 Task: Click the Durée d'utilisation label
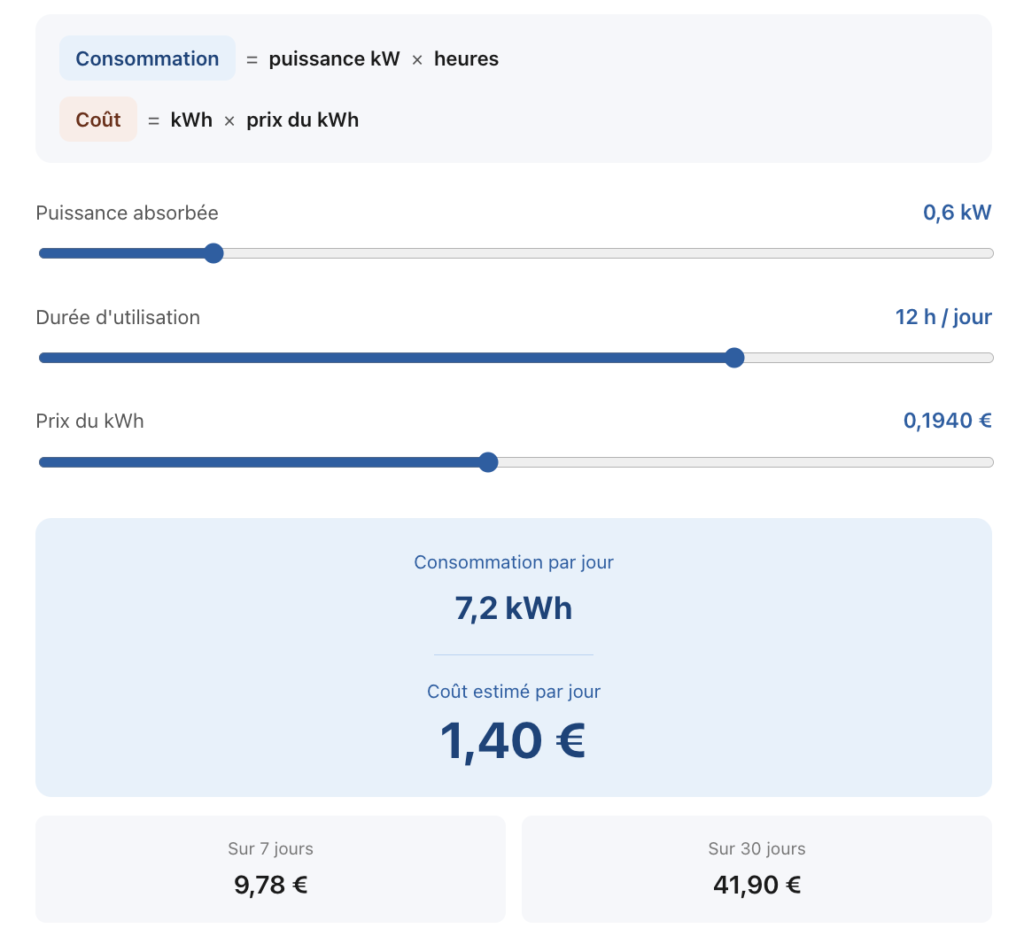118,318
